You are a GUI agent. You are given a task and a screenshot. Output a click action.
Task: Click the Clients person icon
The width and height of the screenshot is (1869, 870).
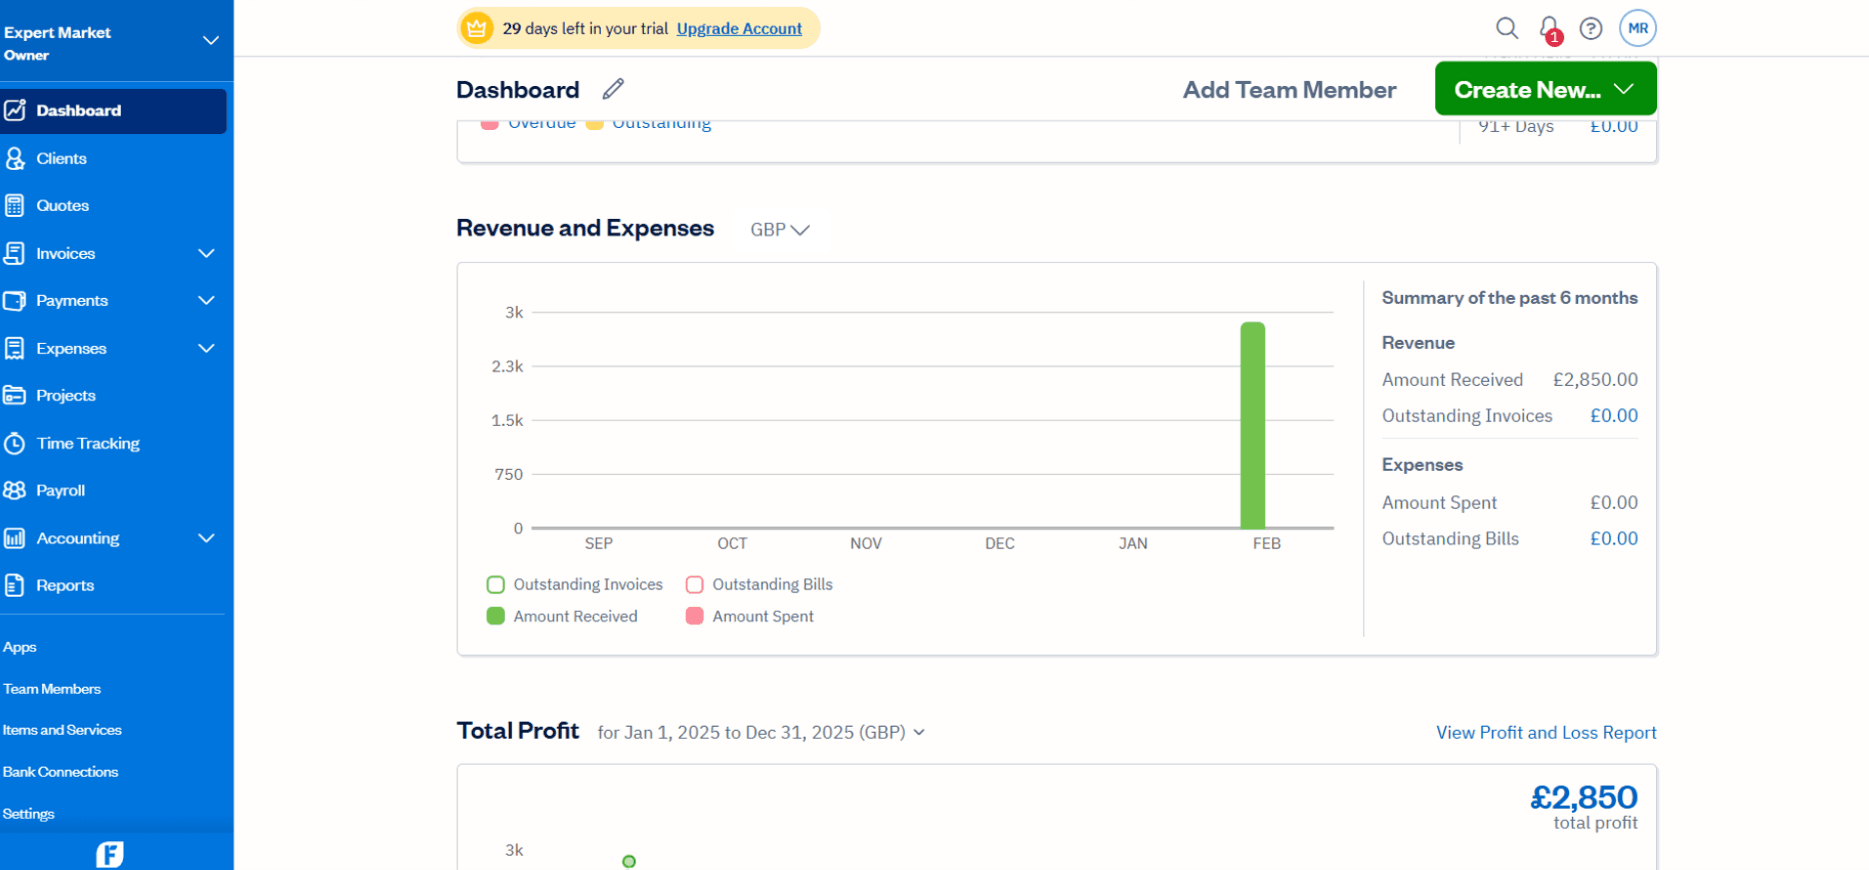pos(15,158)
